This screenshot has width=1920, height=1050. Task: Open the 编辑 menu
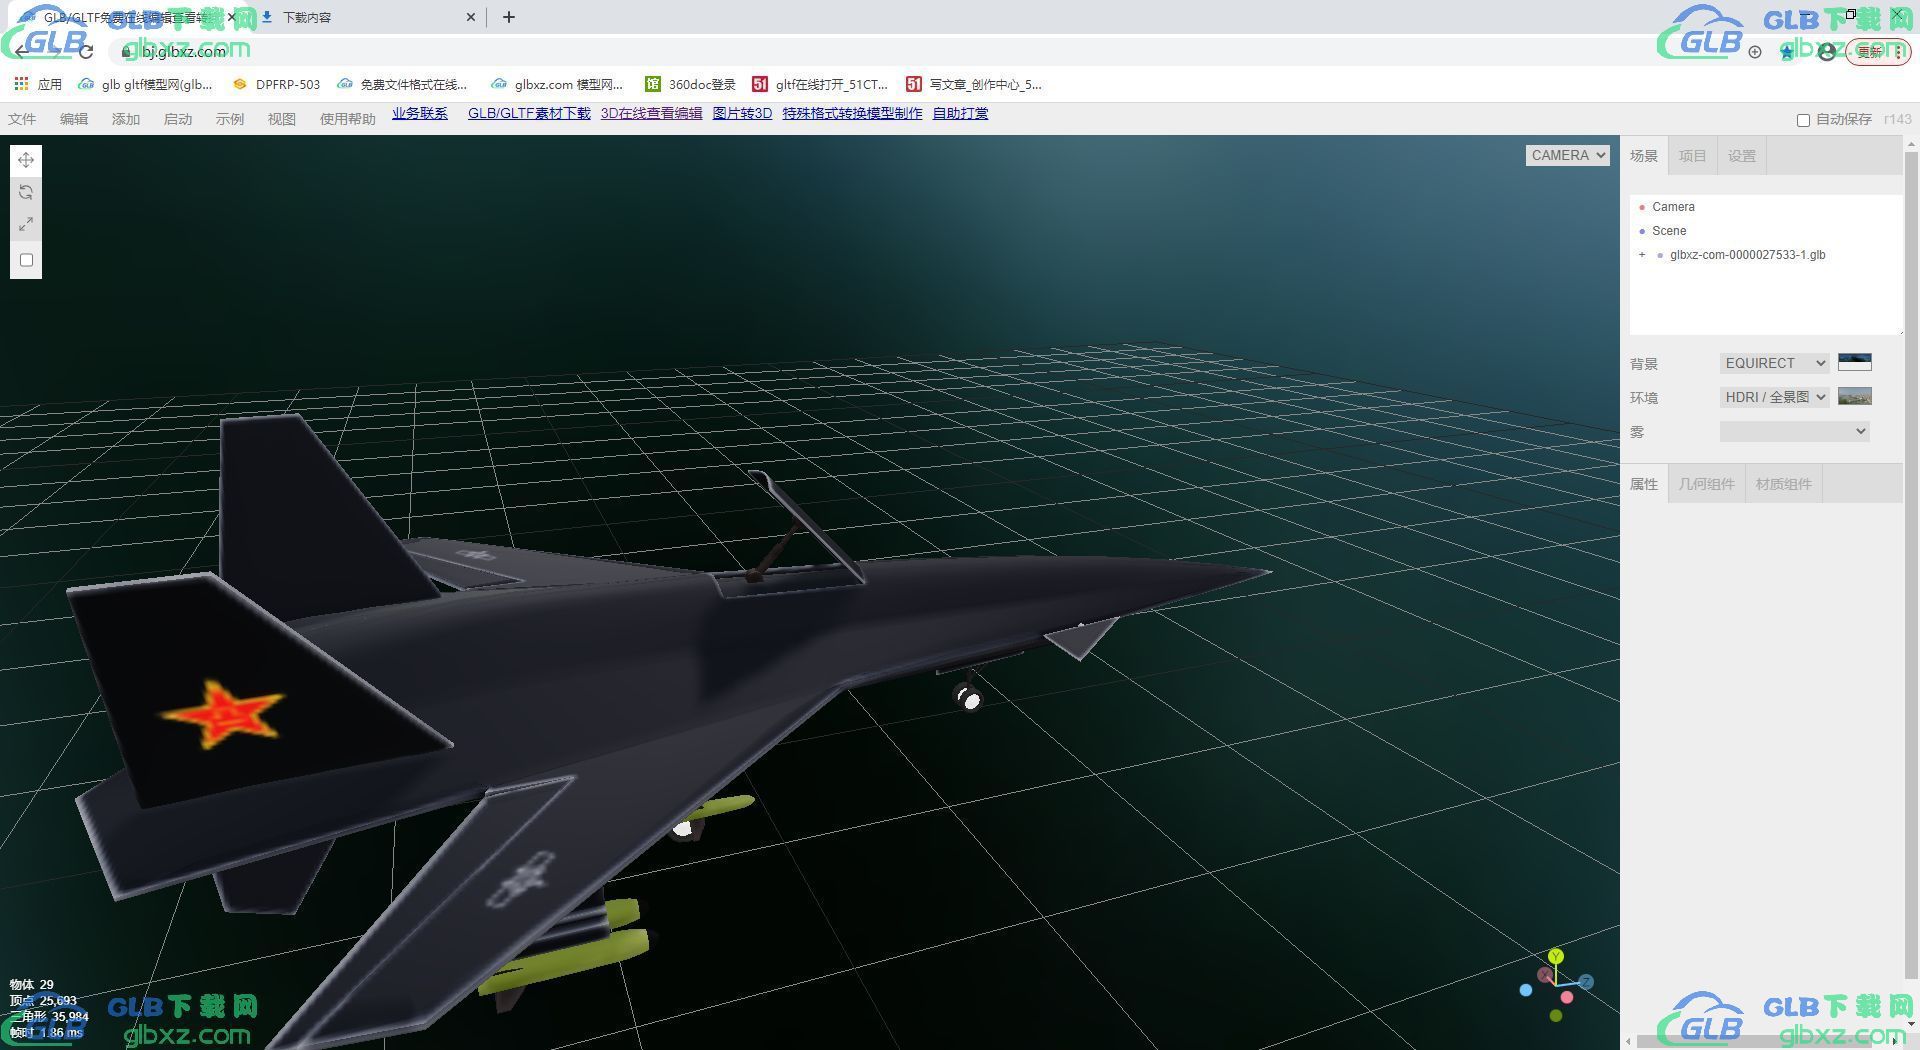point(74,119)
